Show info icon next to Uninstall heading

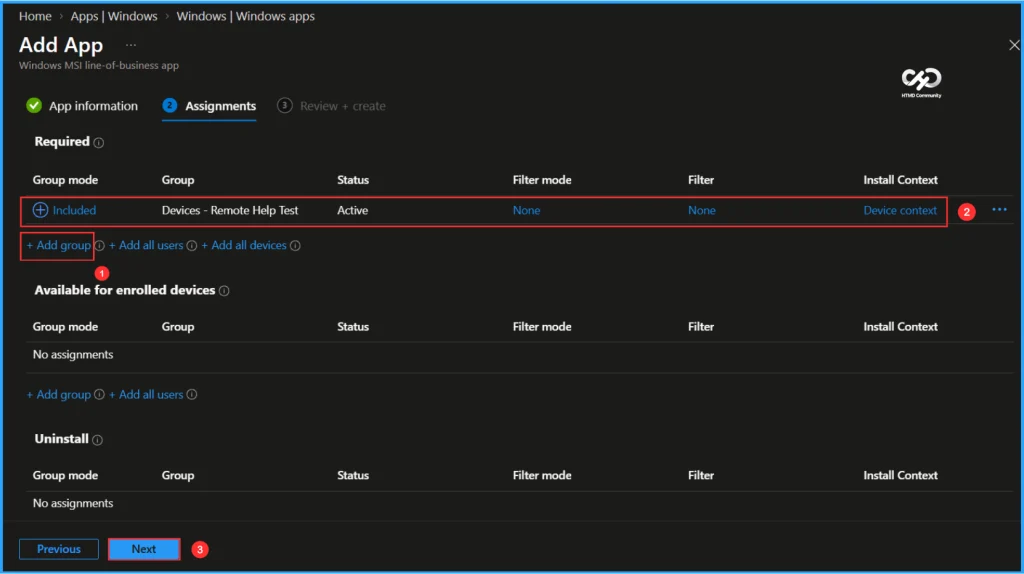coord(97,440)
